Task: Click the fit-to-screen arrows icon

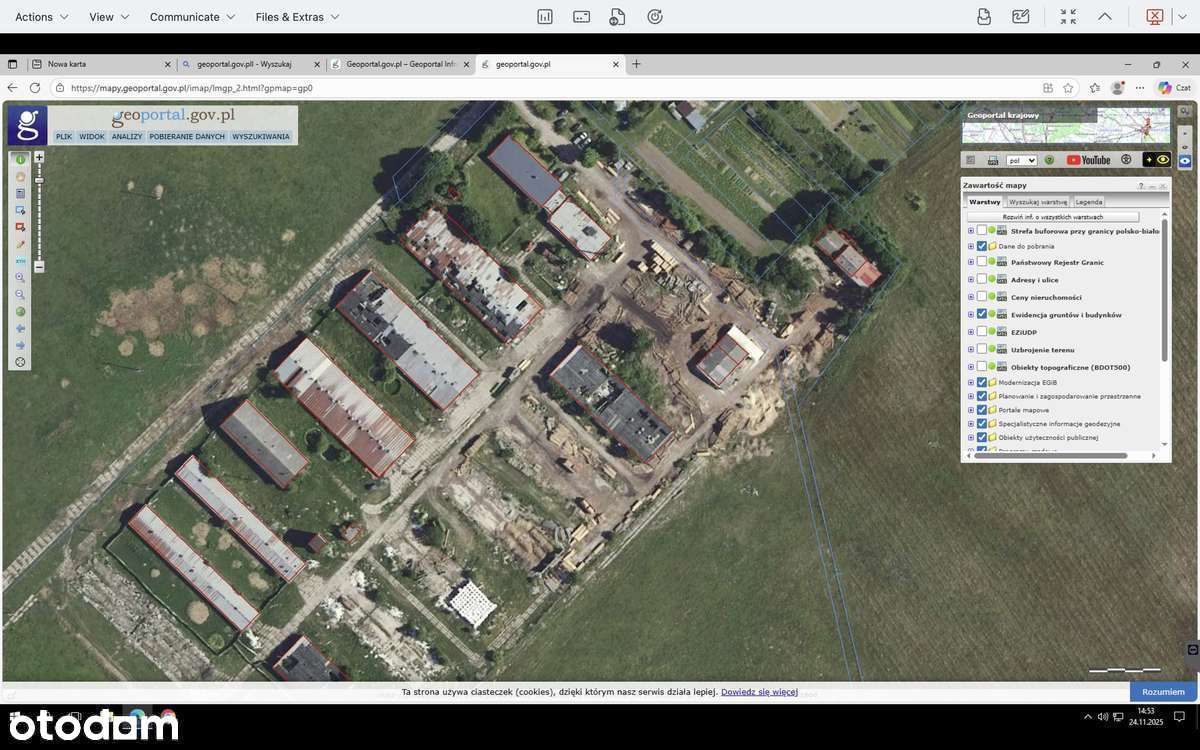Action: 1068,16
